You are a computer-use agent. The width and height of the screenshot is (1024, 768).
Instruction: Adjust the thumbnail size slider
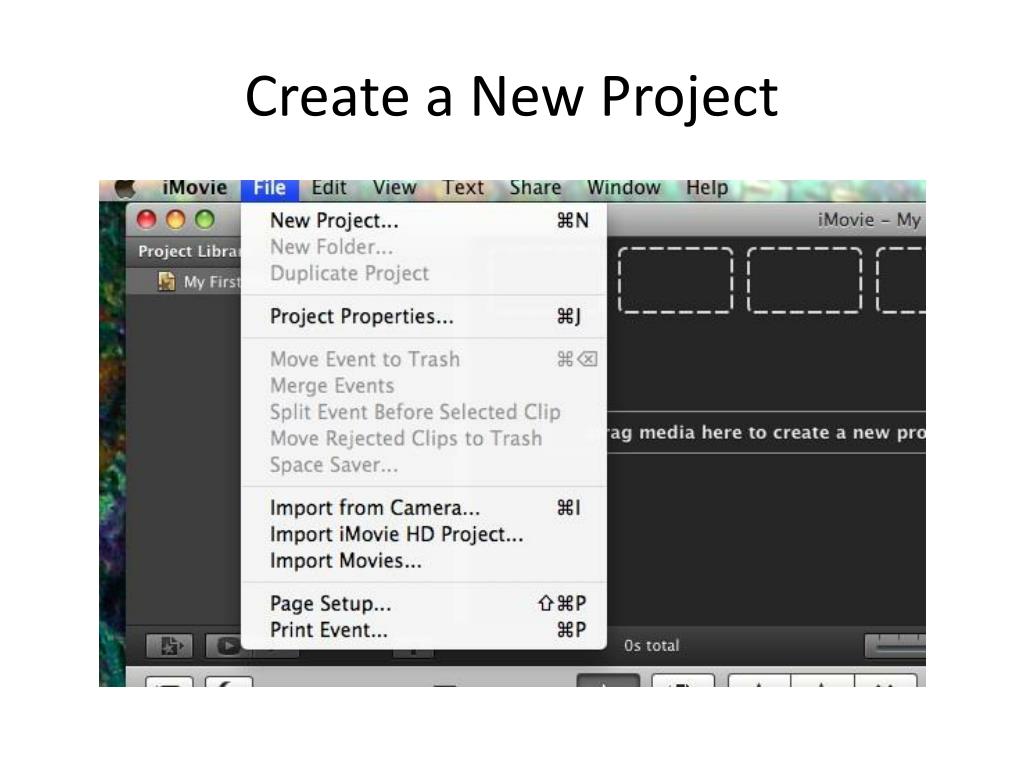click(x=895, y=646)
